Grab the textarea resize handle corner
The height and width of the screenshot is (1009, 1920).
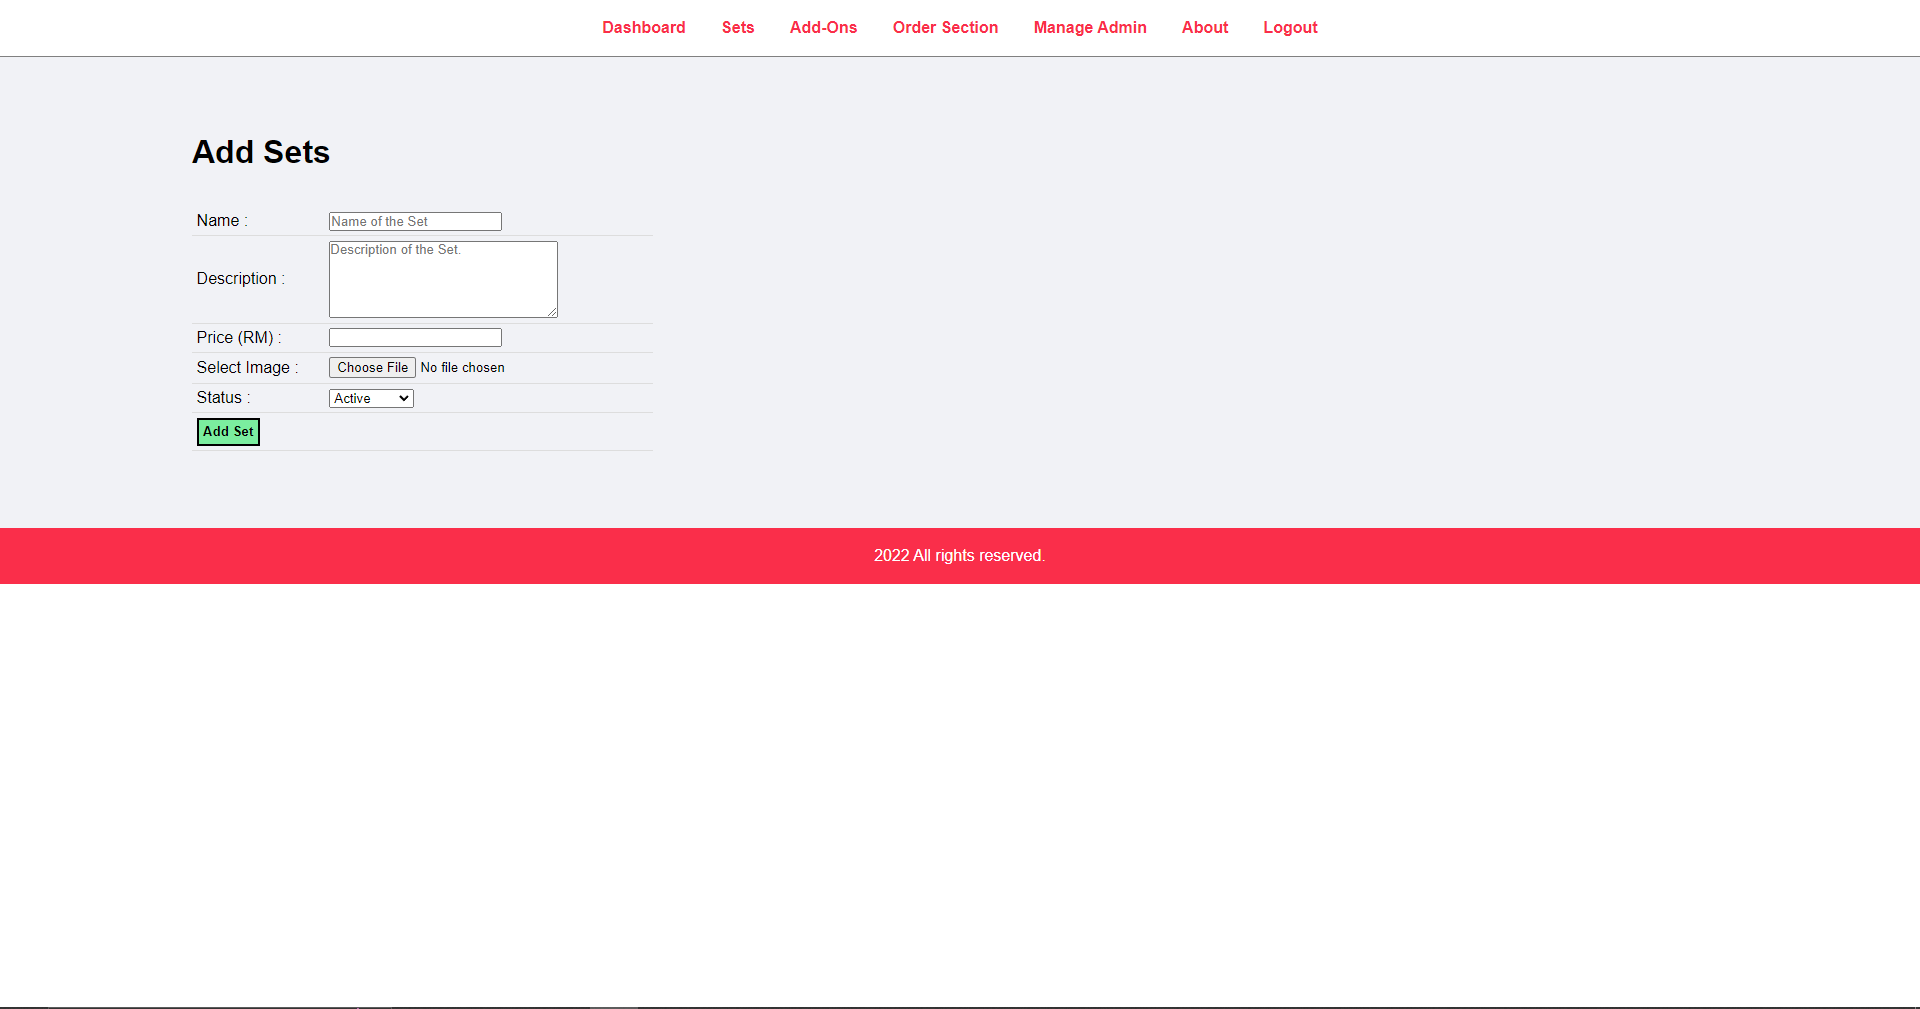[552, 312]
